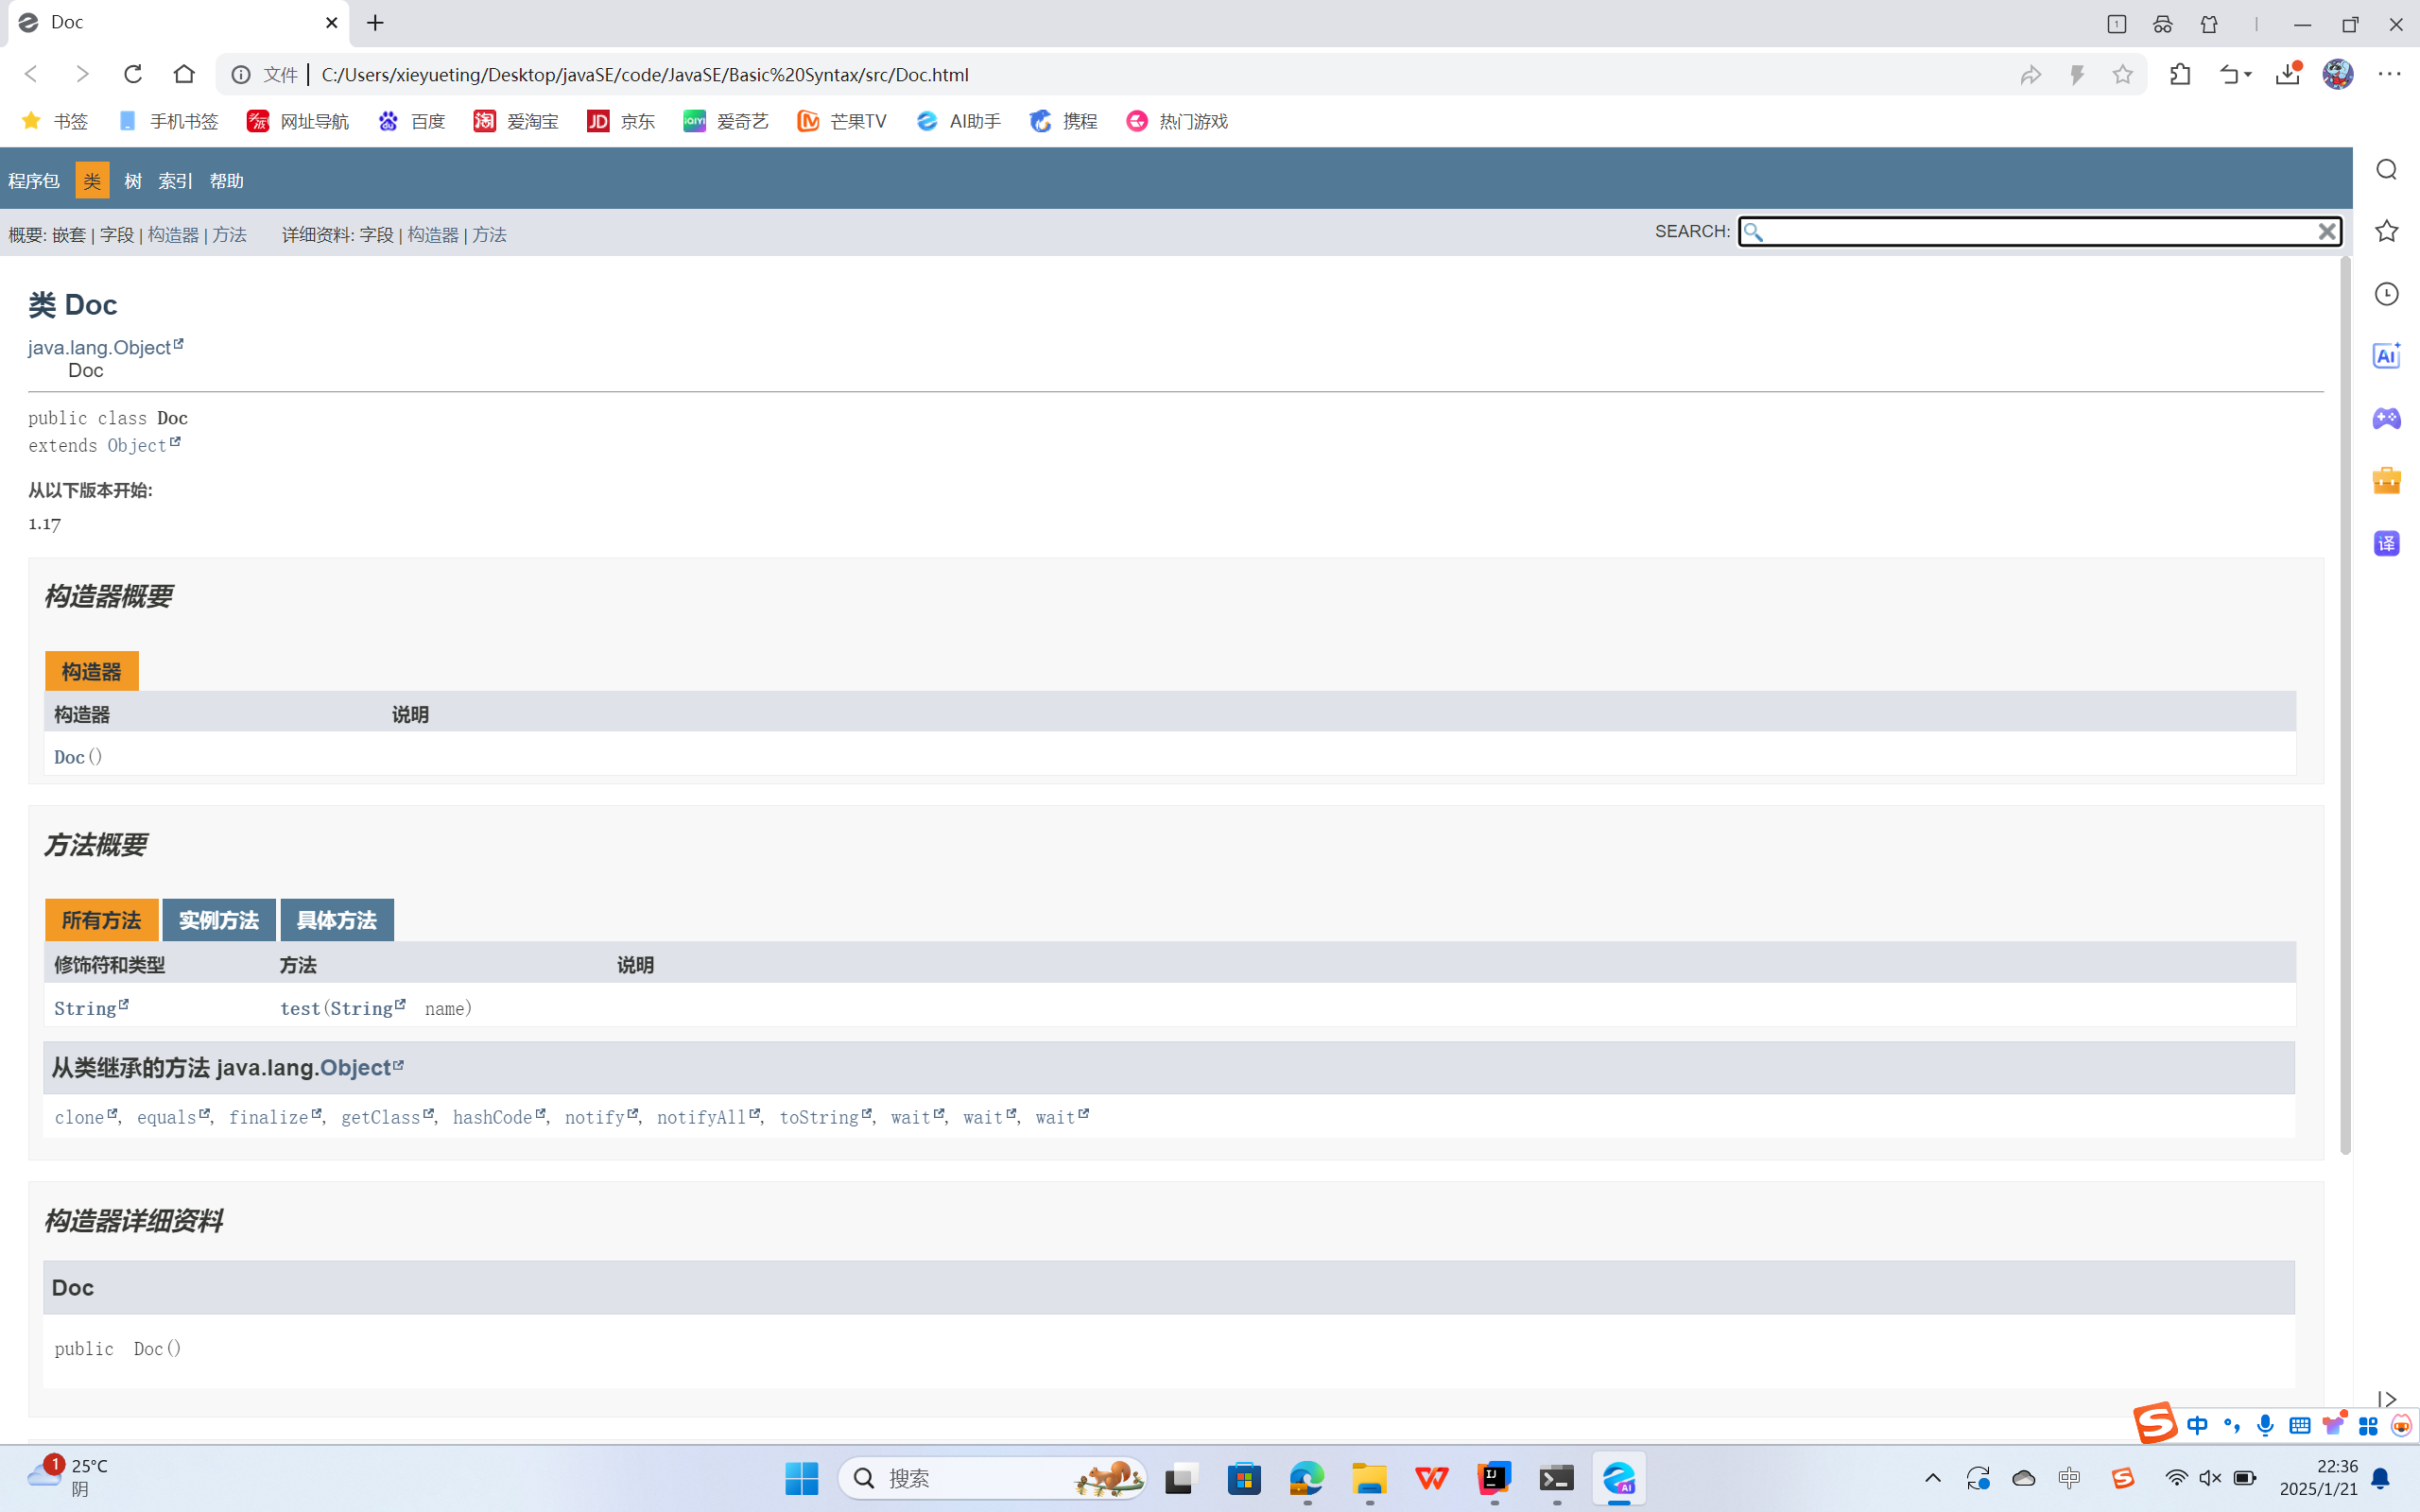The image size is (2420, 1512).
Task: Open the sidebar AI assistant icon
Action: click(2386, 356)
